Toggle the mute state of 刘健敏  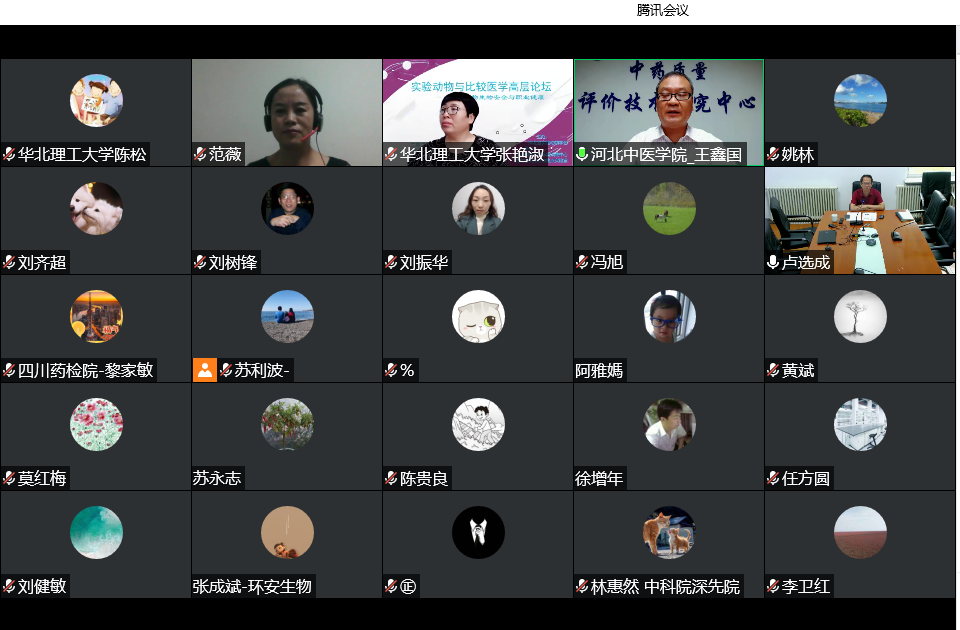[x=10, y=585]
